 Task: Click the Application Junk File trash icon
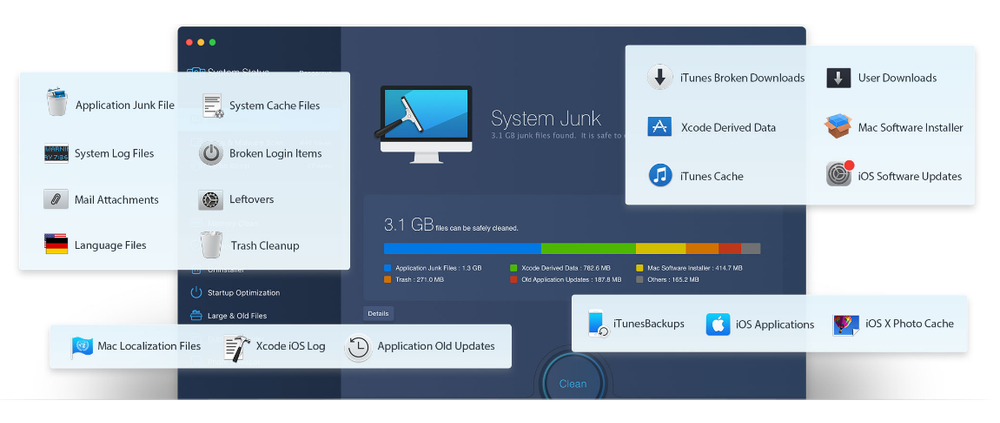(x=57, y=102)
